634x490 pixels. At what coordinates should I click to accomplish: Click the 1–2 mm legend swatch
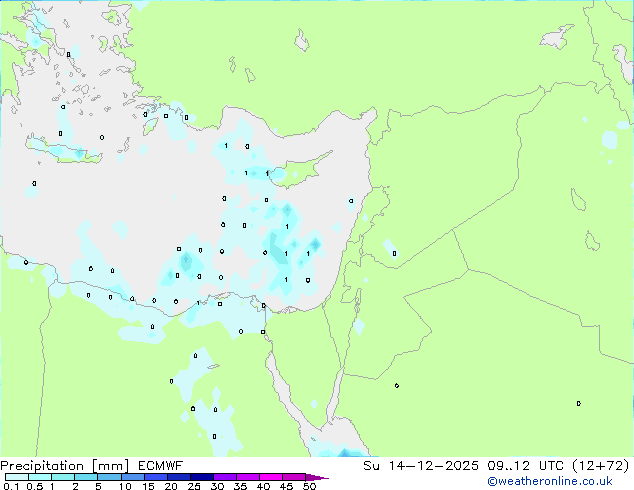(x=63, y=477)
